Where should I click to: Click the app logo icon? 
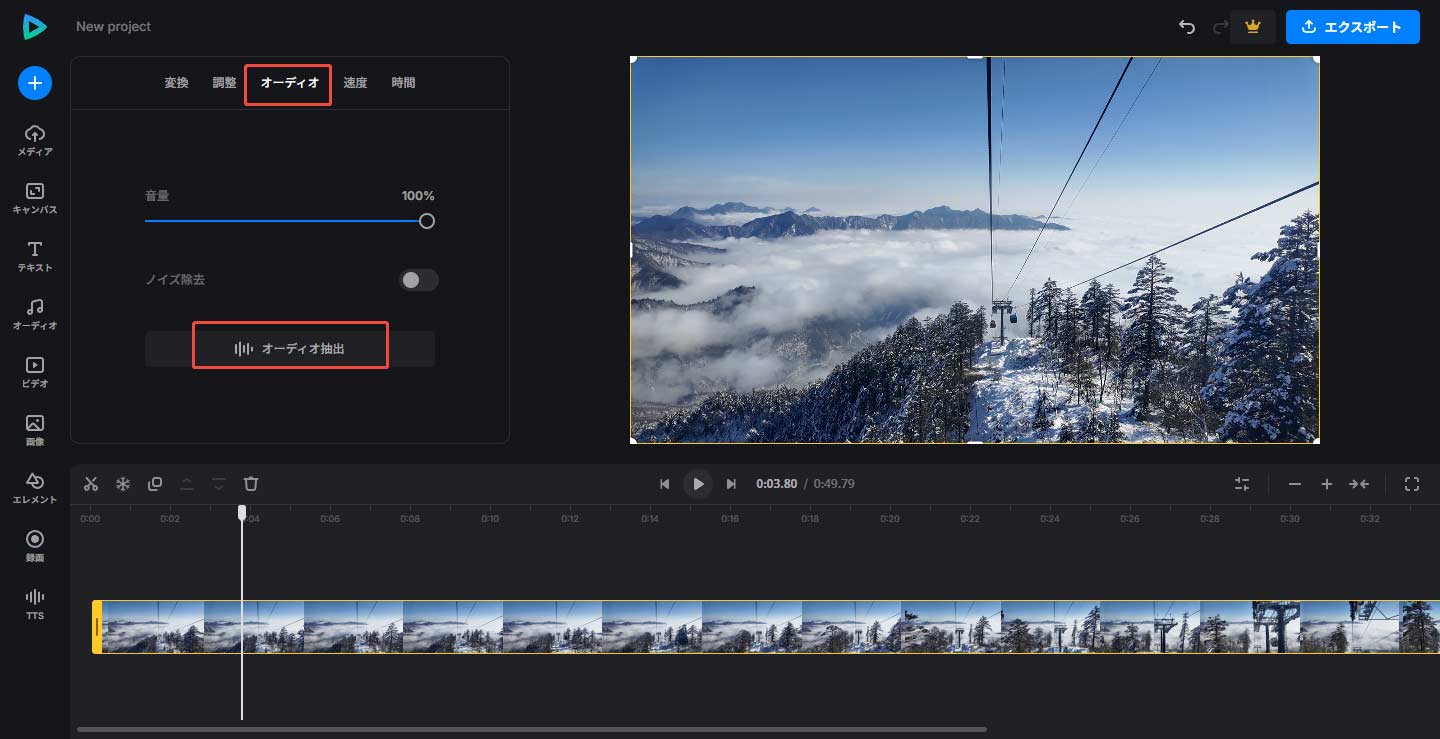point(34,27)
